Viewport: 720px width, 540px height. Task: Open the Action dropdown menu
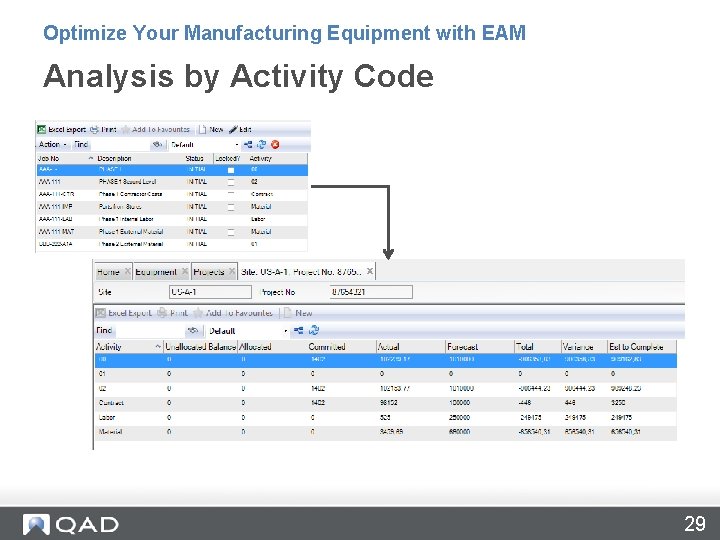pyautogui.click(x=53, y=145)
